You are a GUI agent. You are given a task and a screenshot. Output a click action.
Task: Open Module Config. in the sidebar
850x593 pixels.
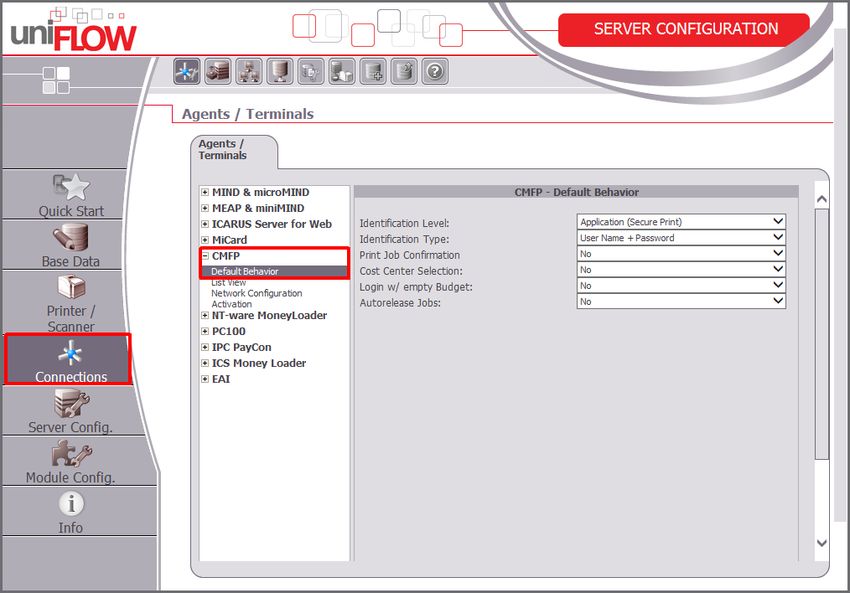coord(70,462)
